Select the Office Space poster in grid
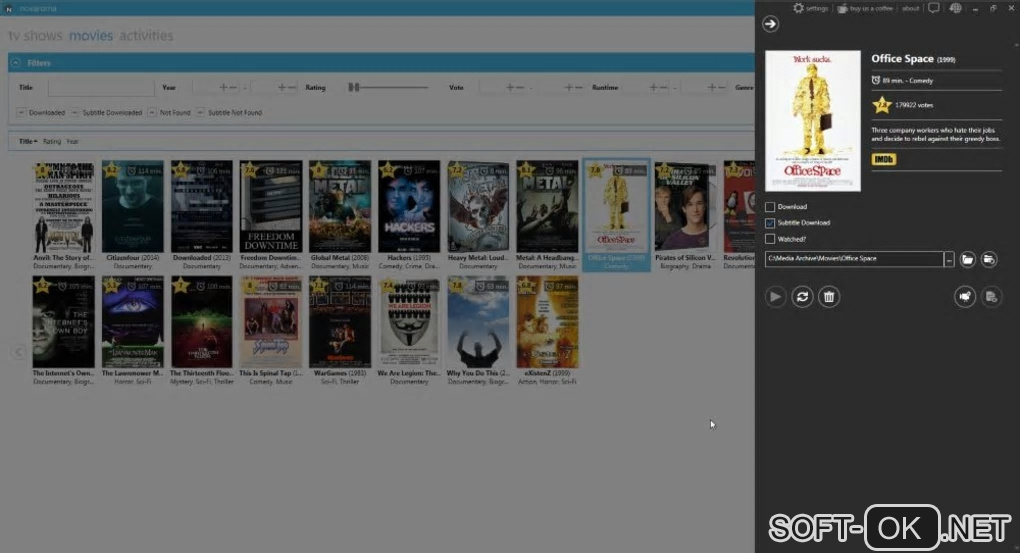The image size is (1020, 553). click(616, 207)
